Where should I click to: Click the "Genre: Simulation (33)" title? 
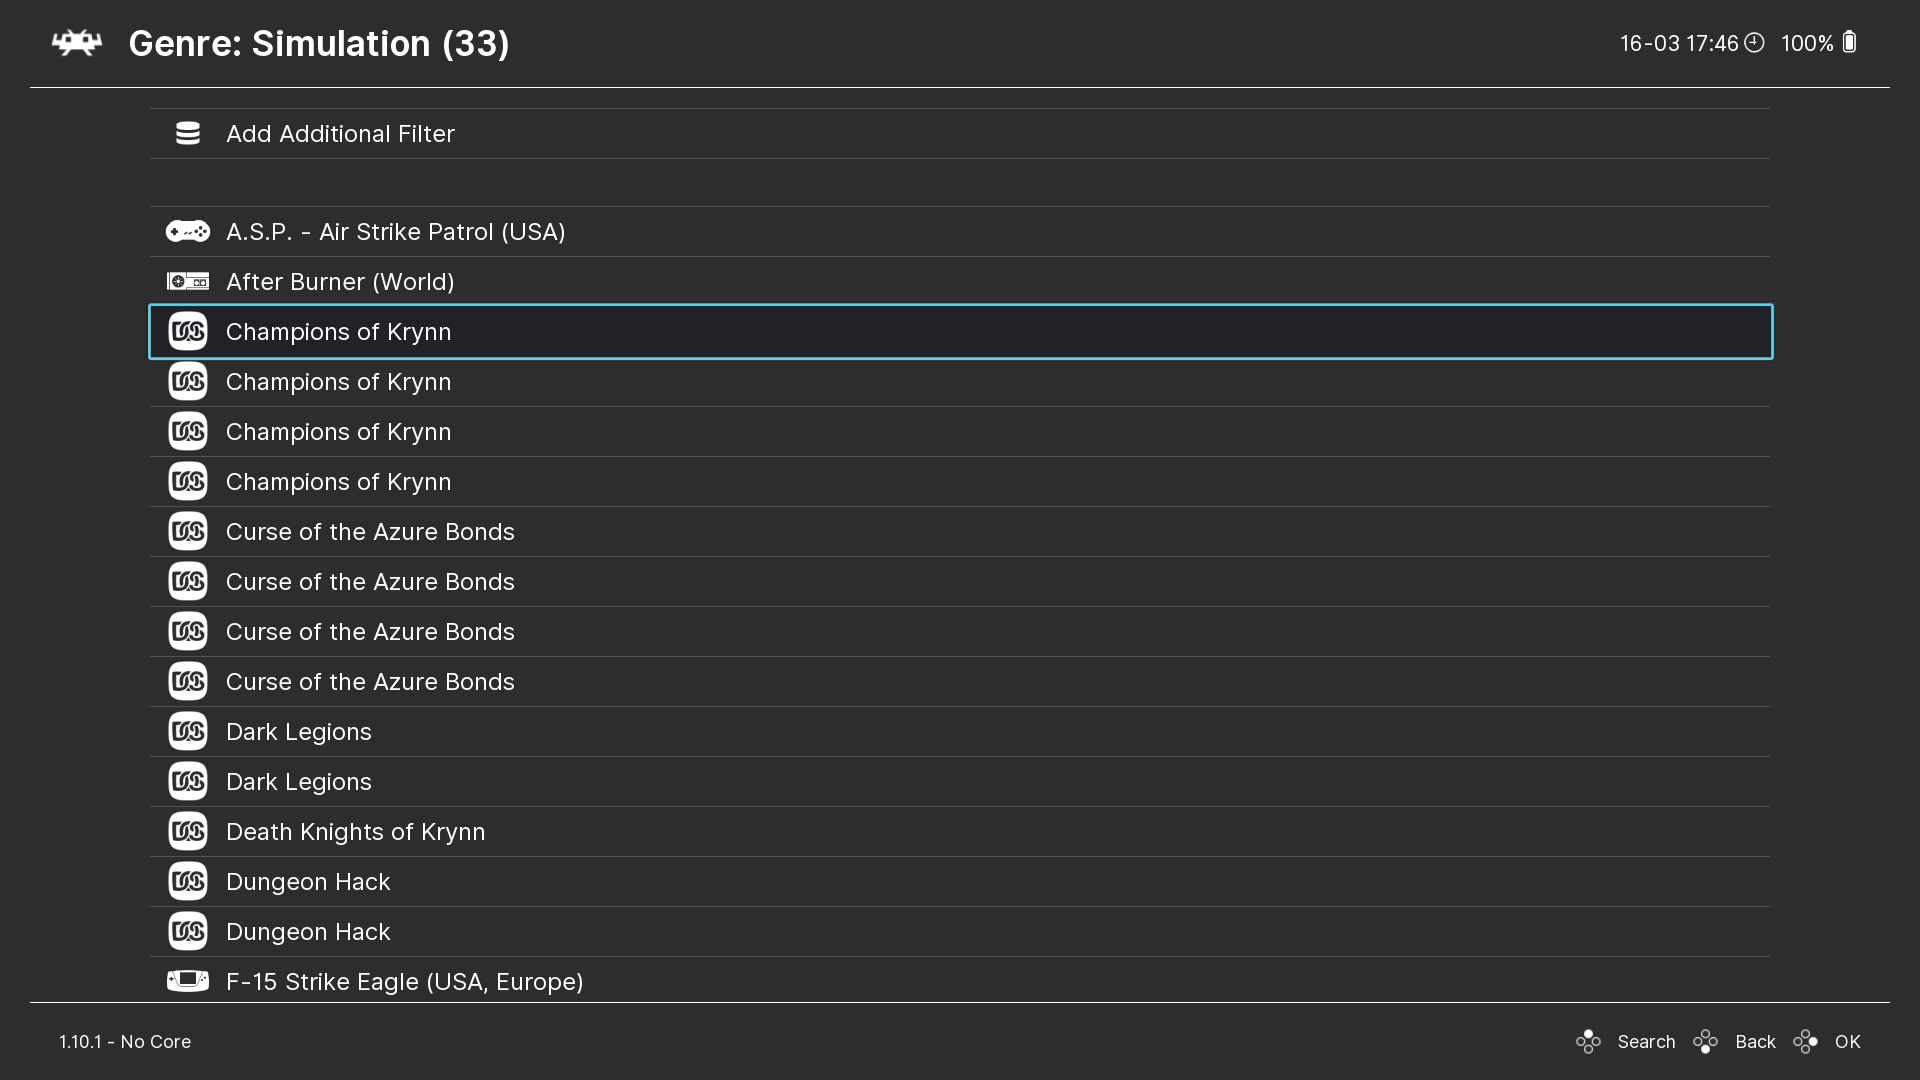coord(319,44)
